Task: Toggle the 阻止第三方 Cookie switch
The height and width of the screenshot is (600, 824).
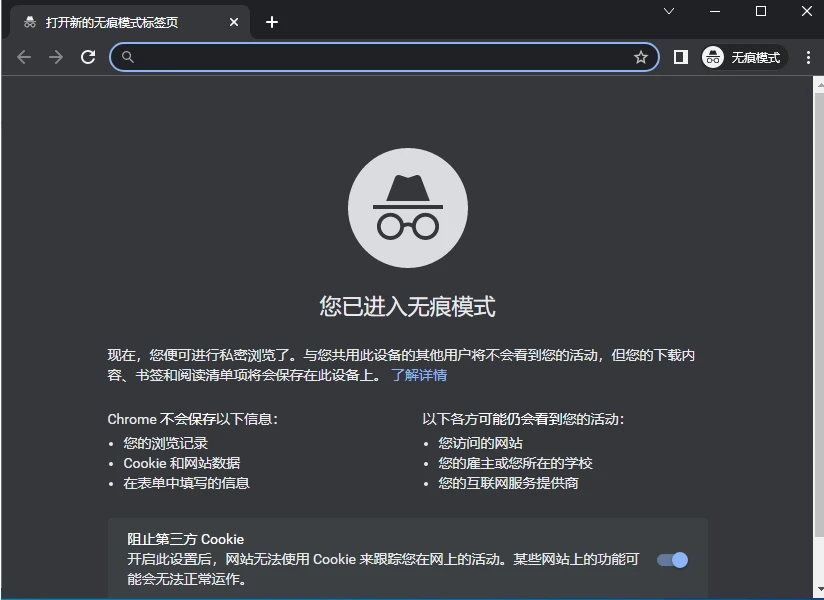Action: pos(672,560)
